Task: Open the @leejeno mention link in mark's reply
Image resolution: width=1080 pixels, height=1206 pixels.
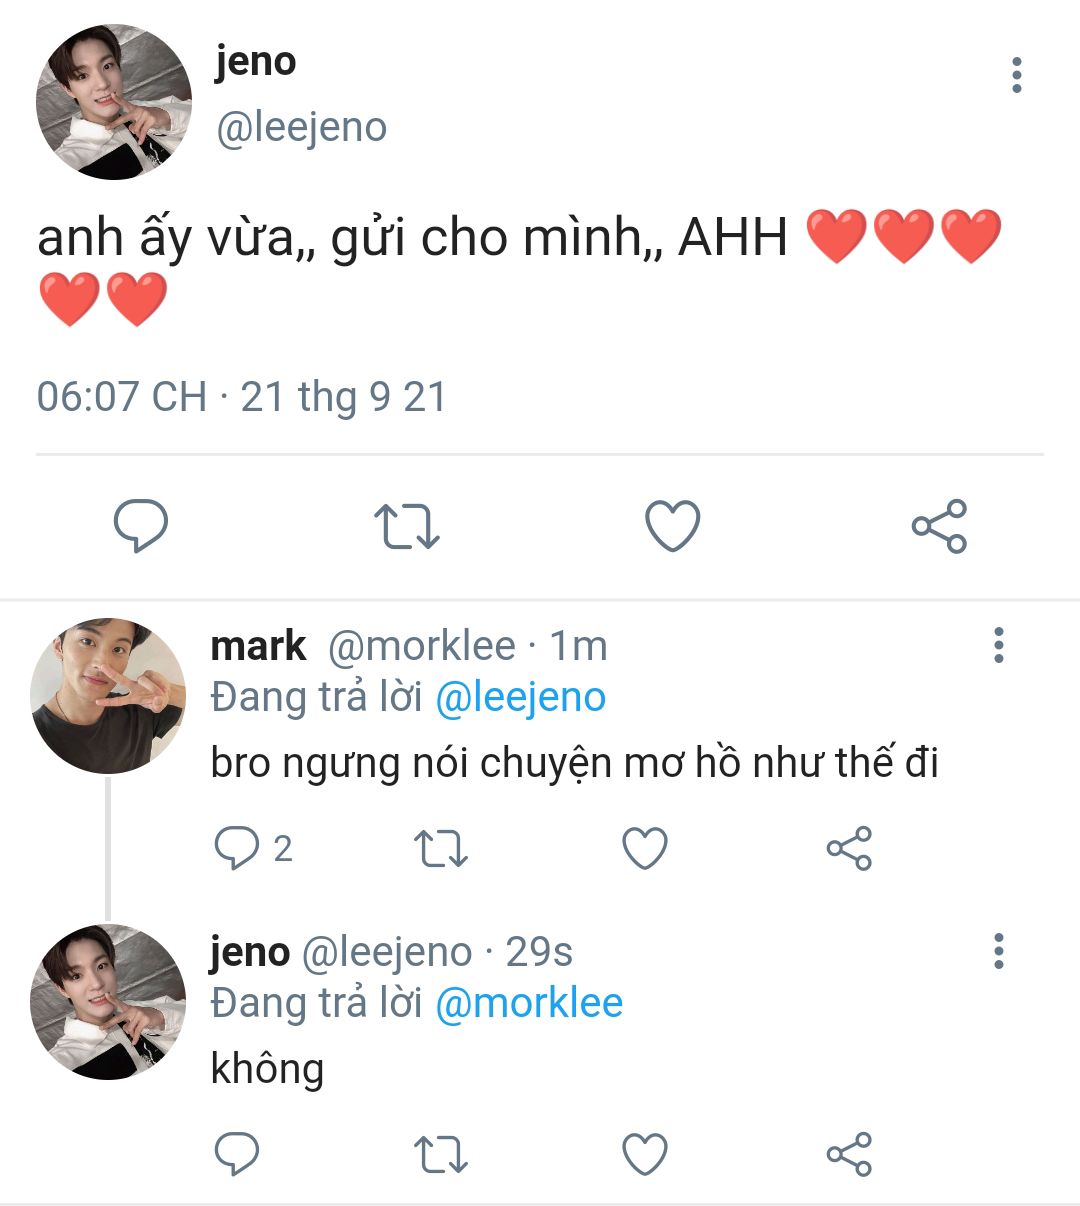Action: click(x=520, y=697)
